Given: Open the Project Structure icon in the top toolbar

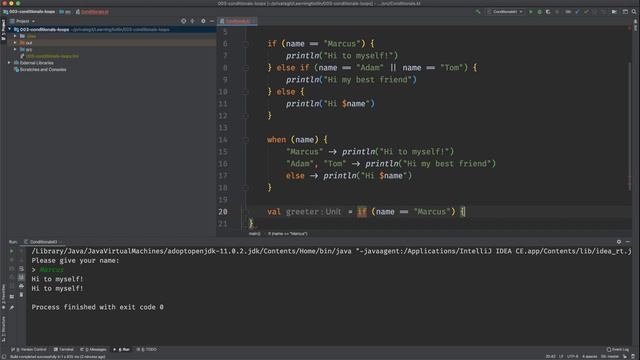Looking at the screenshot, I should pyautogui.click(x=625, y=12).
